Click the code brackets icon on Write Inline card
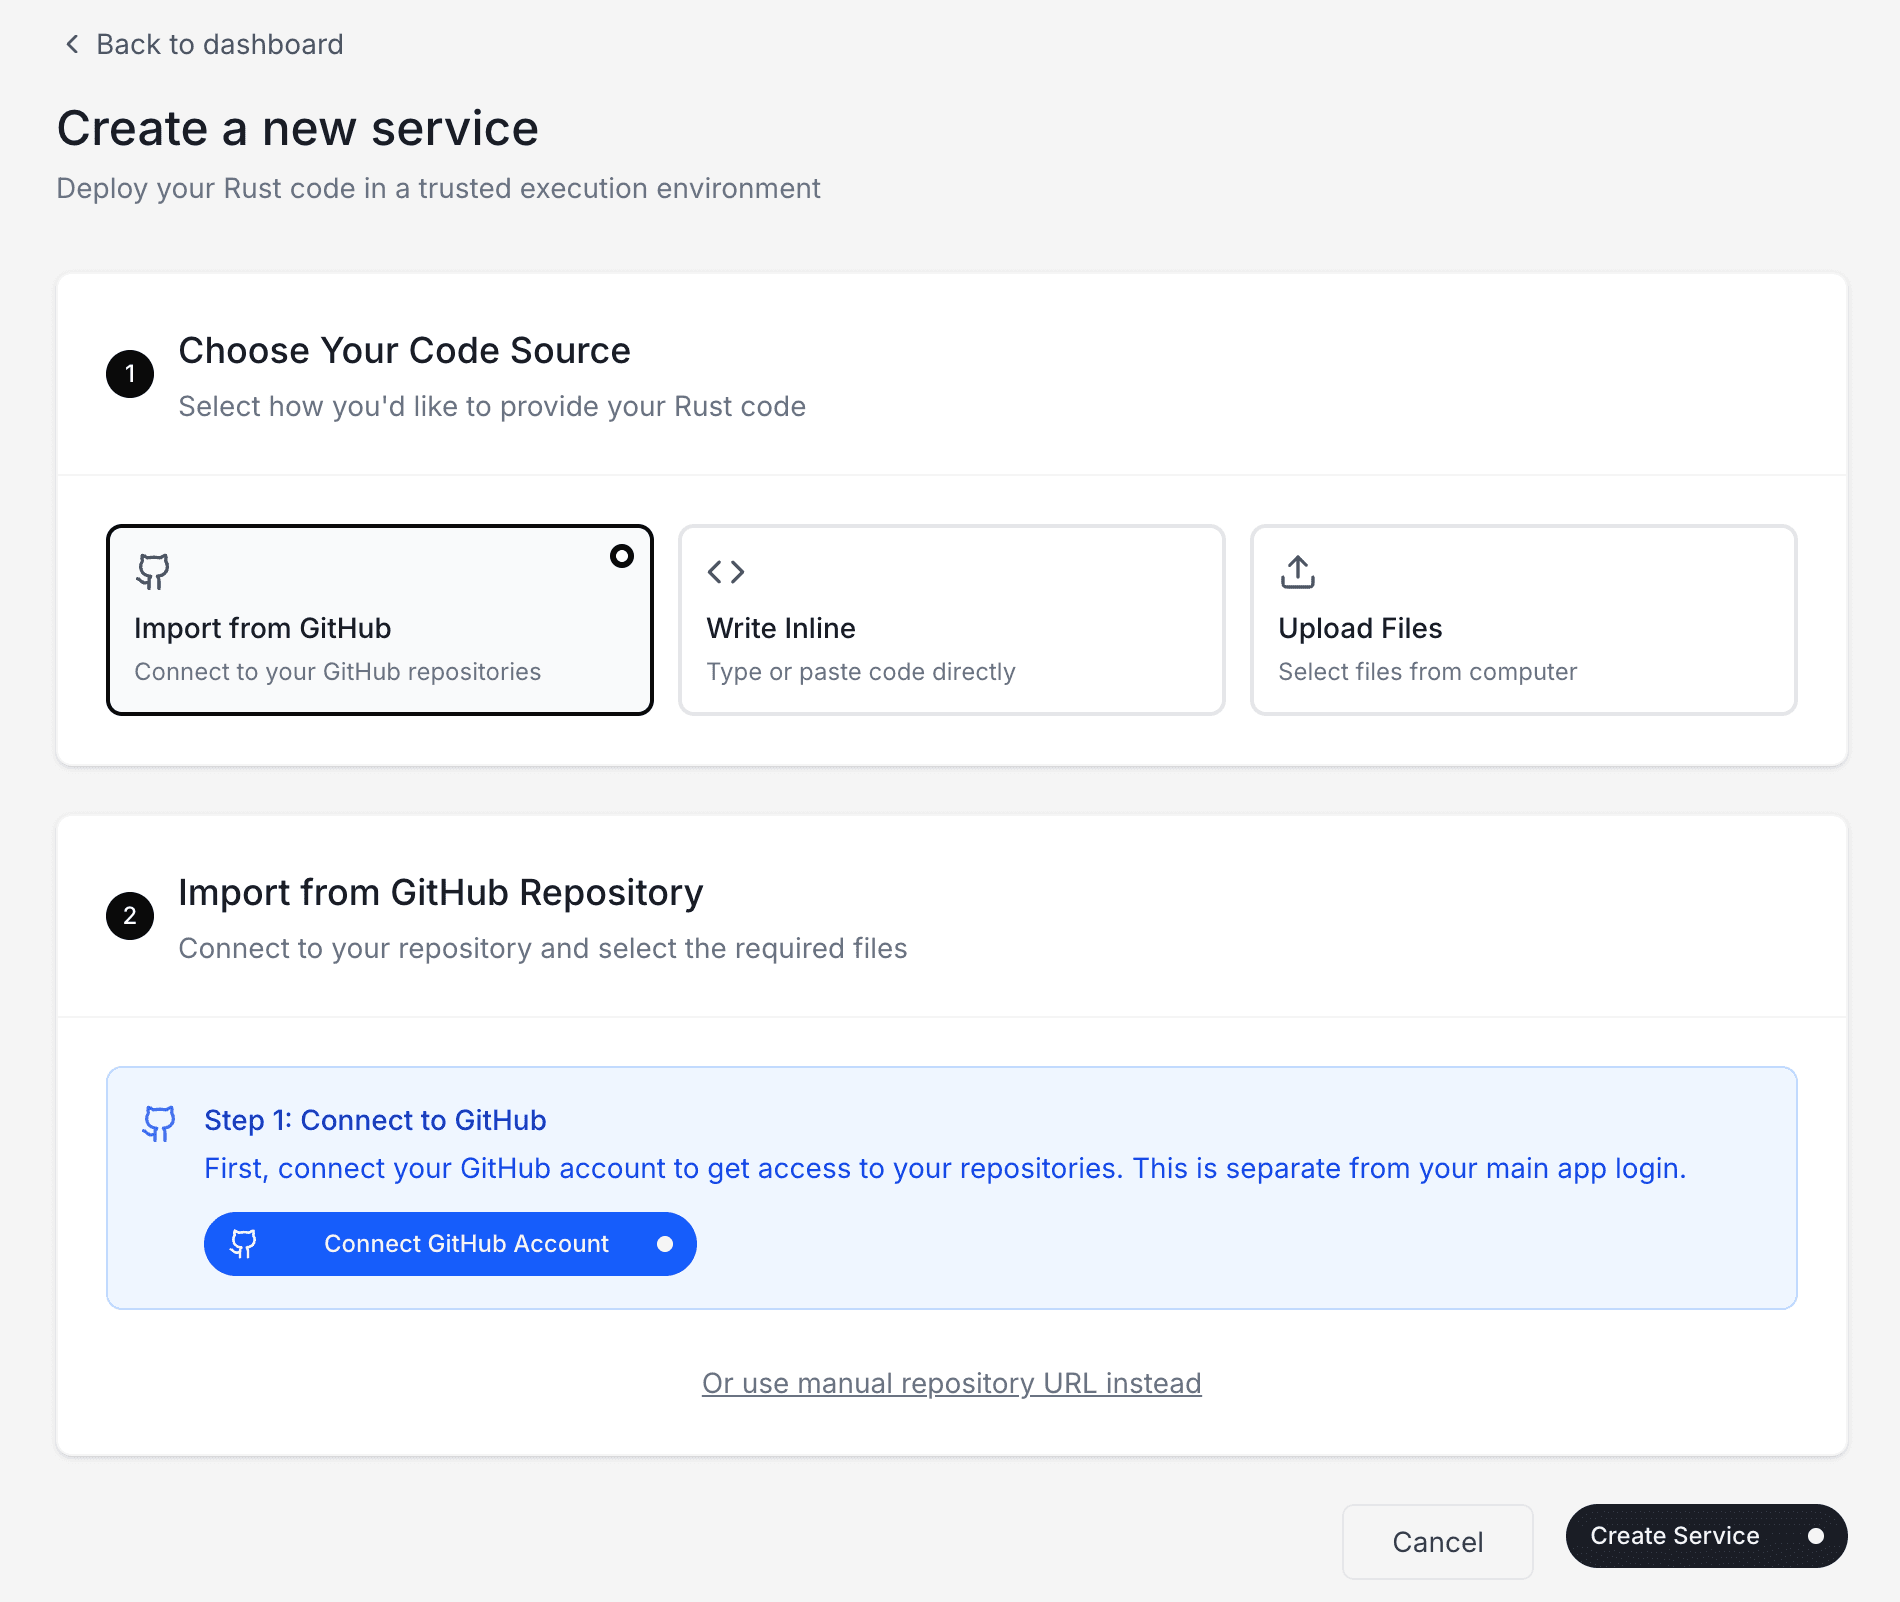This screenshot has width=1900, height=1602. pyautogui.click(x=726, y=572)
